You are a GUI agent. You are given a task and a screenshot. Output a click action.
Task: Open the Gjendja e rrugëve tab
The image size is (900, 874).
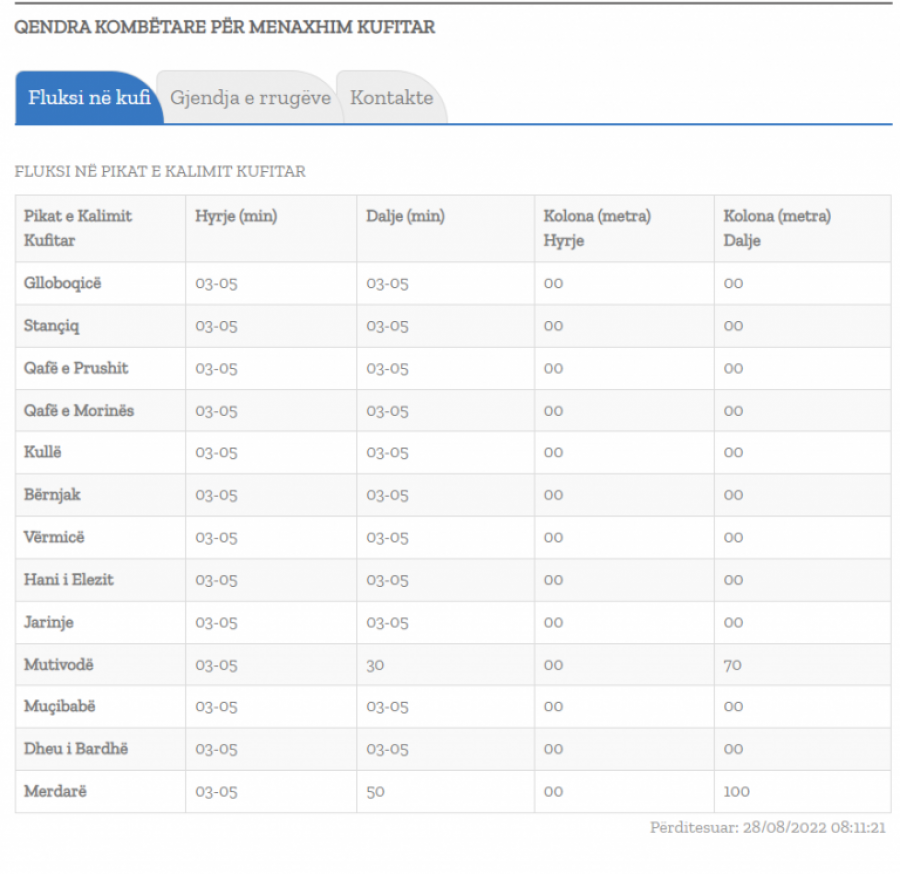[250, 98]
